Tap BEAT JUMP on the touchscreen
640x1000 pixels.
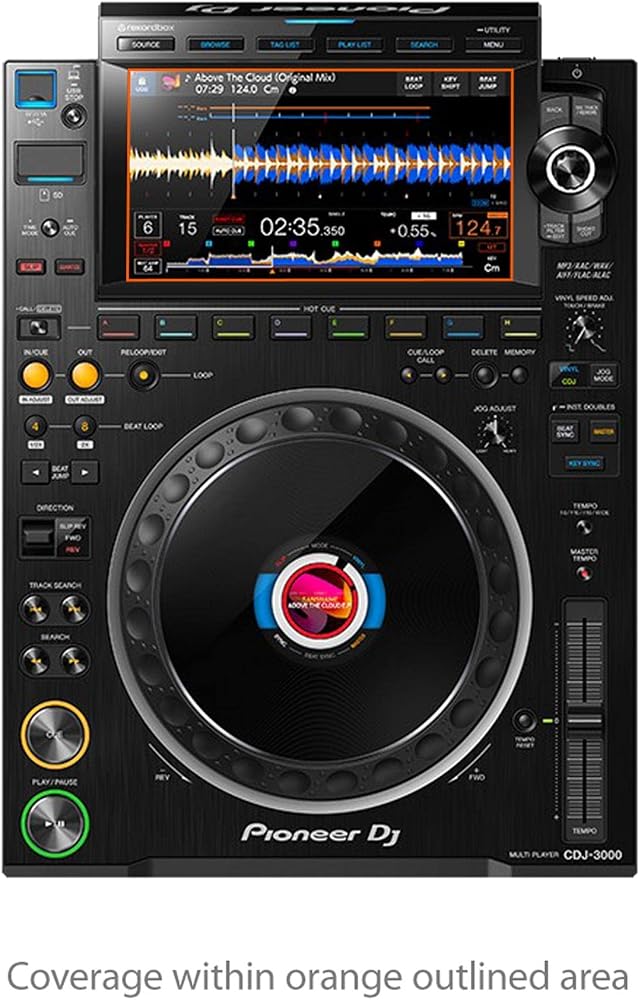[x=488, y=83]
